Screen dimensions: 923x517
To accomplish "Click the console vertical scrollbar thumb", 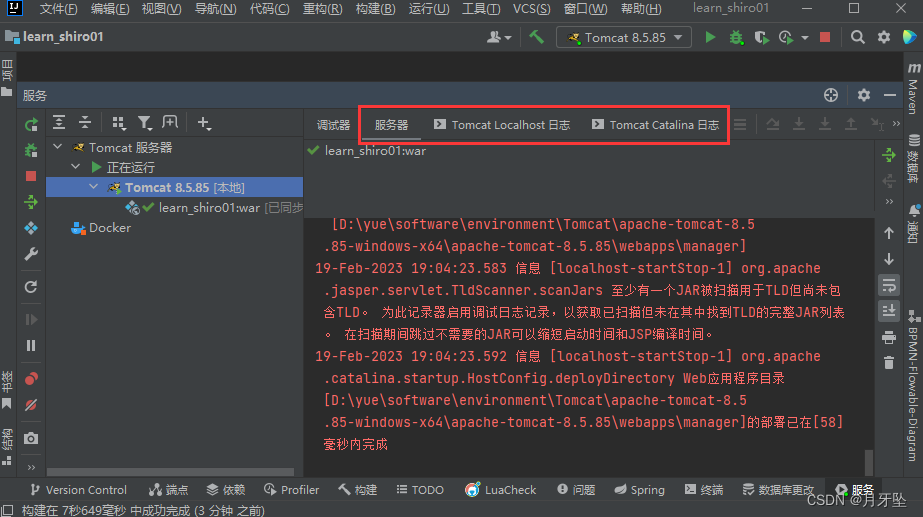I will point(868,462).
